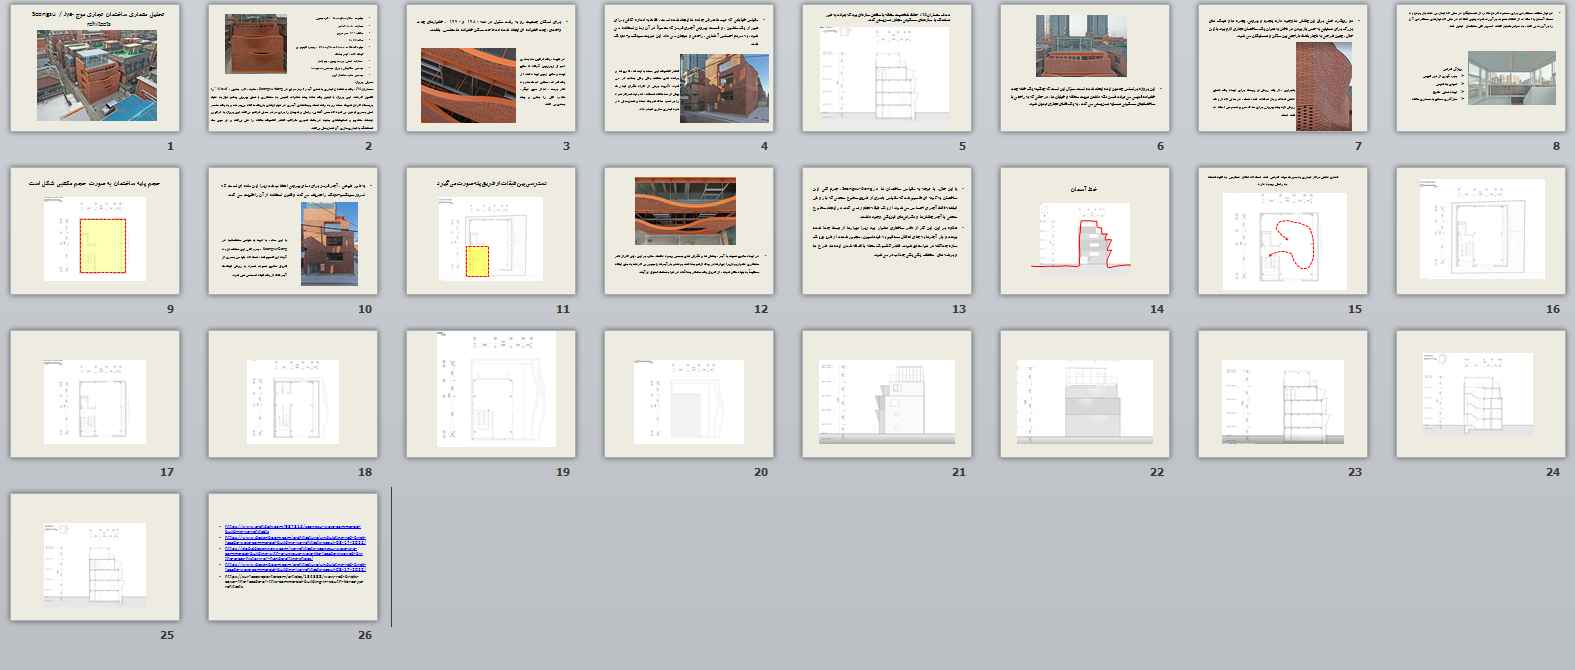Click slide 3 showing curved brick facade

tap(491, 68)
